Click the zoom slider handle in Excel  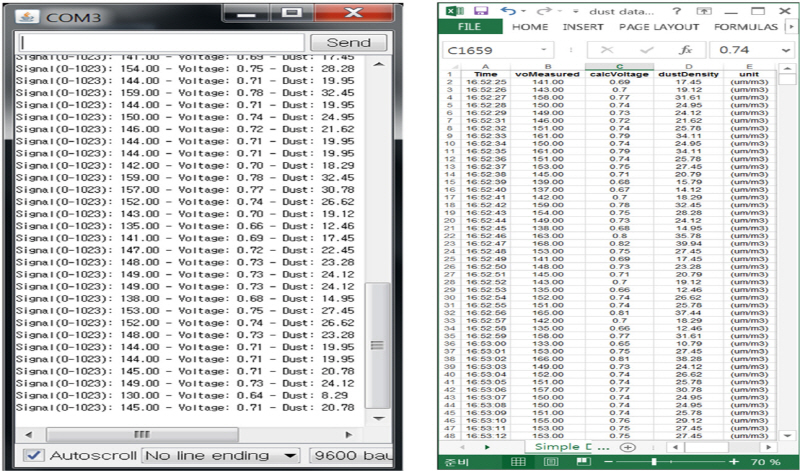pos(653,462)
